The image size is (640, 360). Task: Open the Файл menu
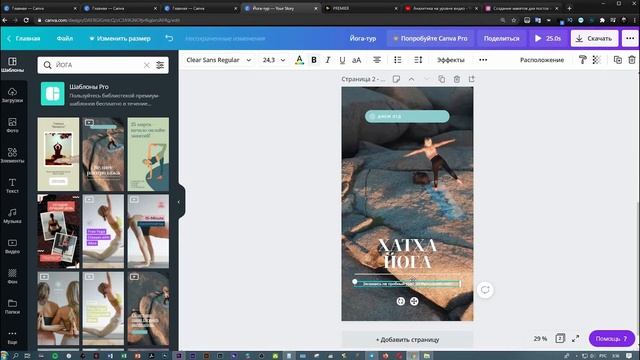click(64, 38)
